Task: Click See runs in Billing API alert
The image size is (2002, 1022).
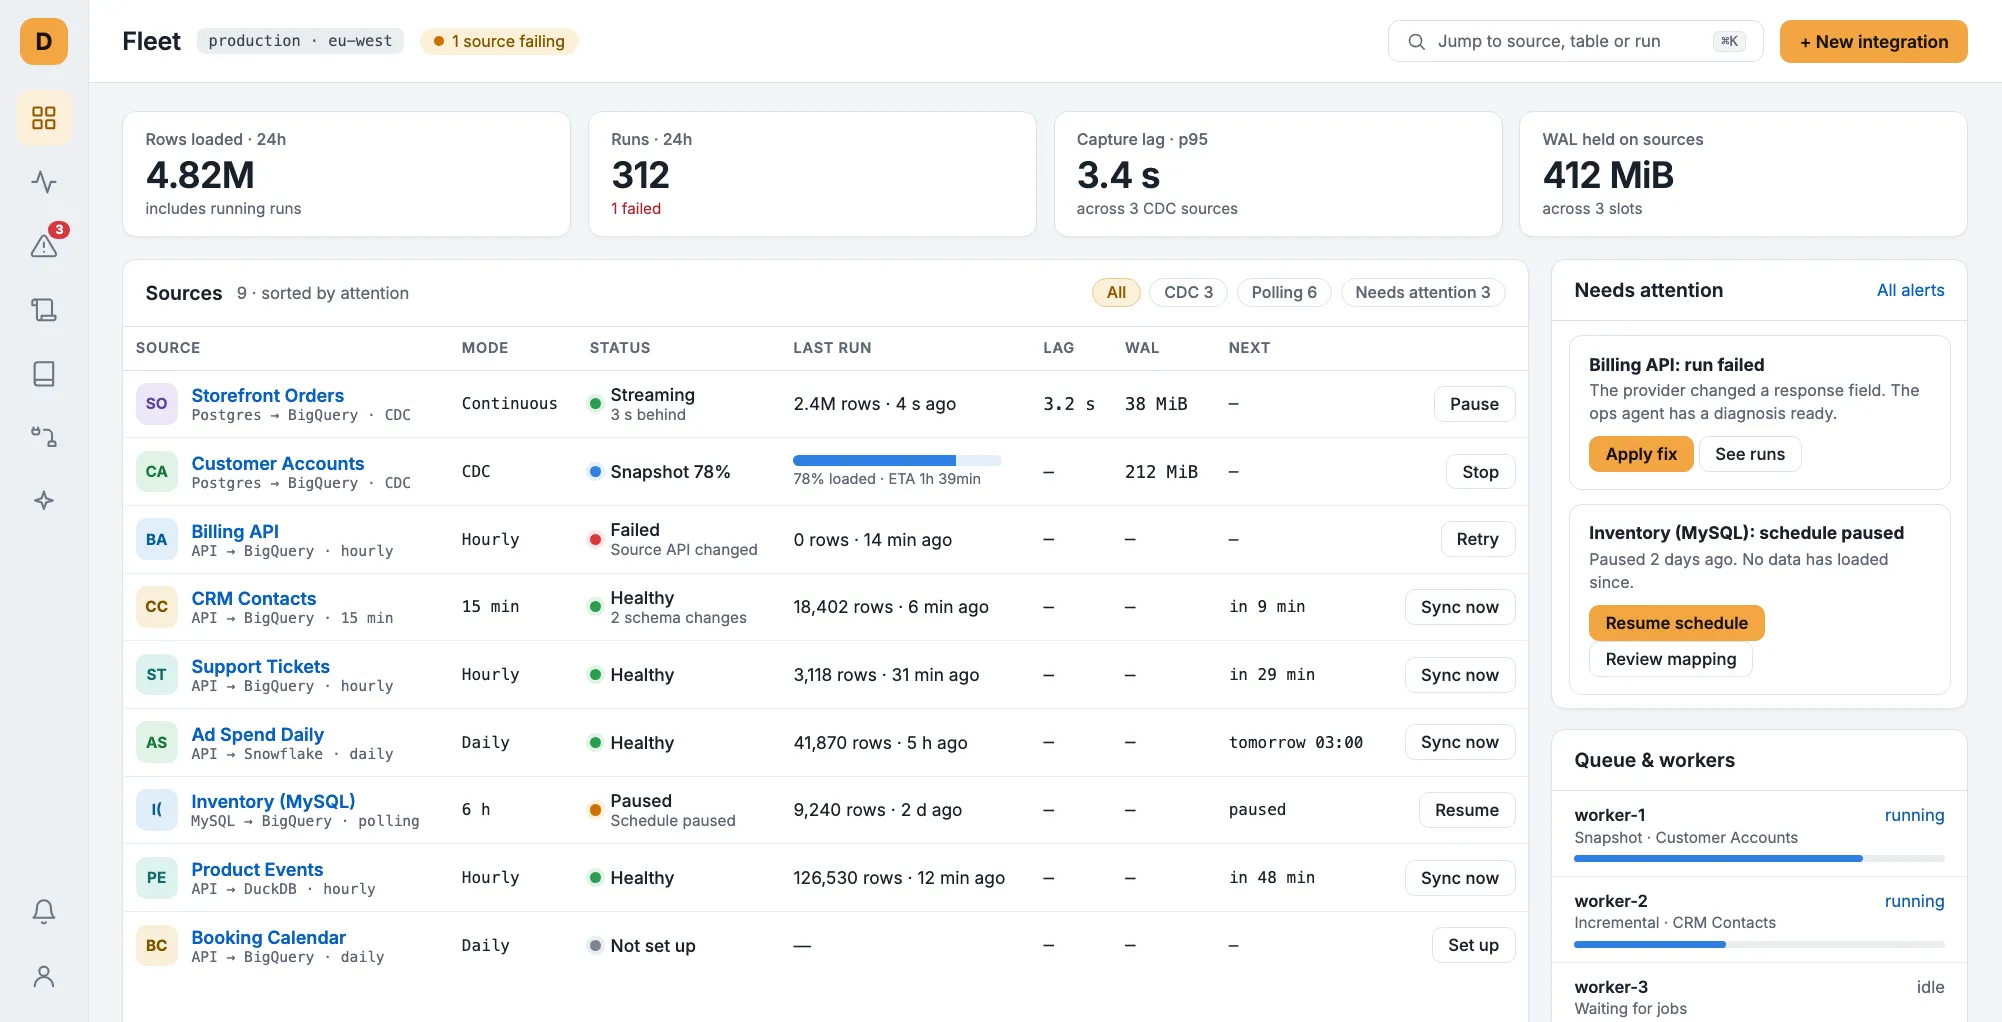Action: (x=1750, y=454)
